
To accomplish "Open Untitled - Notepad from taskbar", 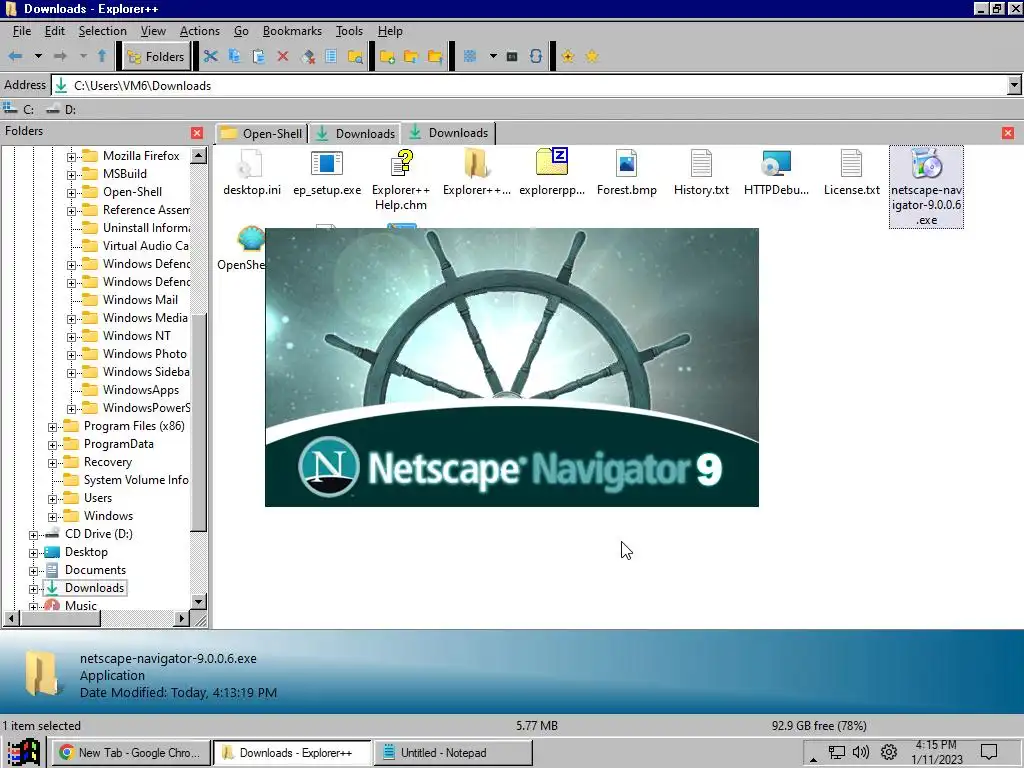I will point(453,752).
